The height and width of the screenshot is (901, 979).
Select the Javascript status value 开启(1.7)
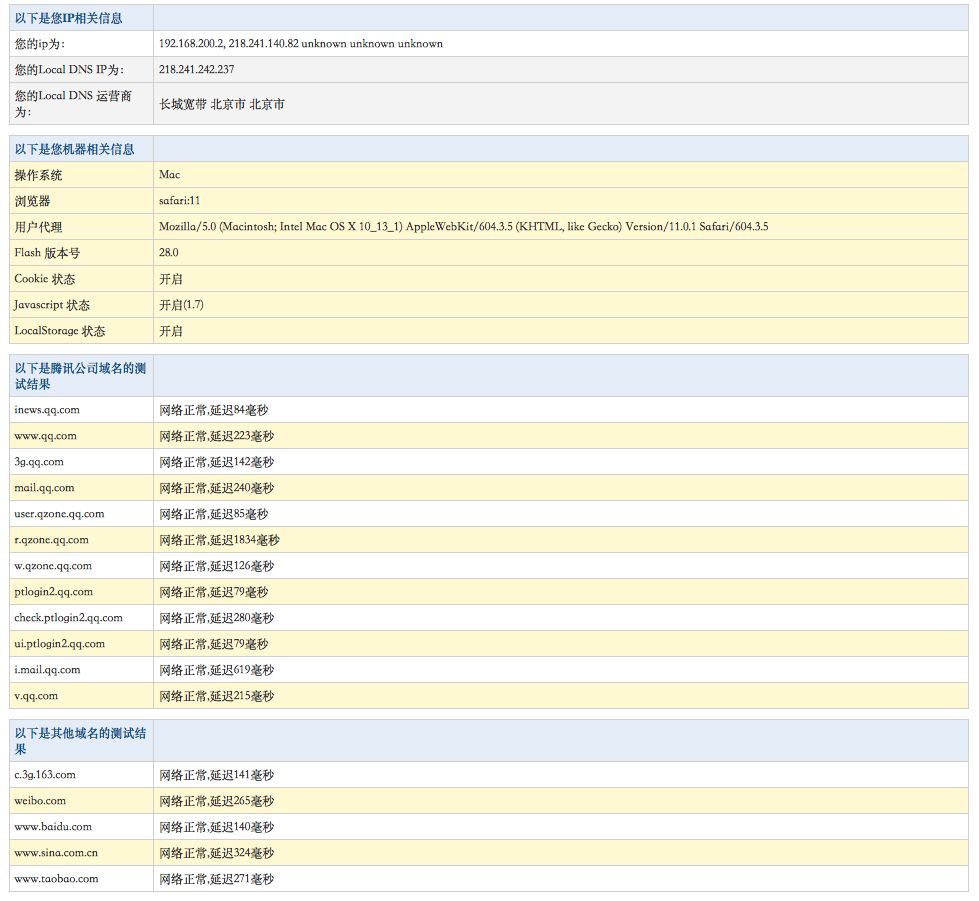[x=181, y=305]
